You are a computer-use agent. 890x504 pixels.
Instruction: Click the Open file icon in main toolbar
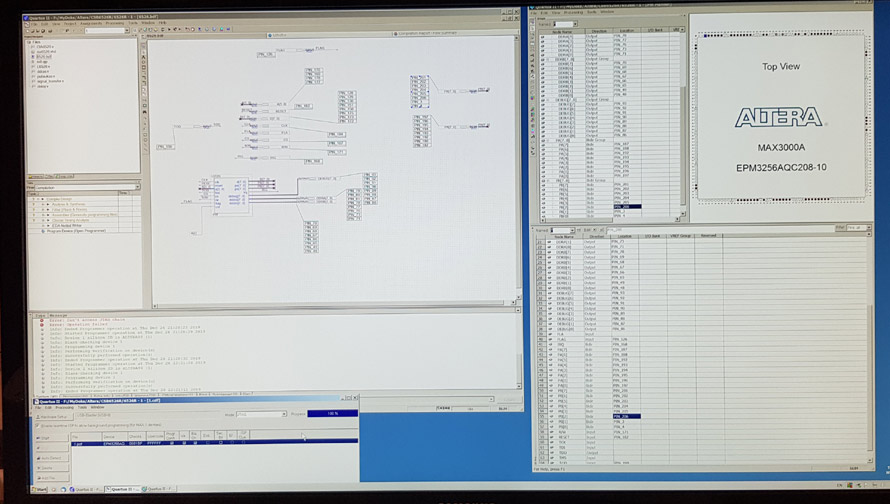click(x=33, y=31)
